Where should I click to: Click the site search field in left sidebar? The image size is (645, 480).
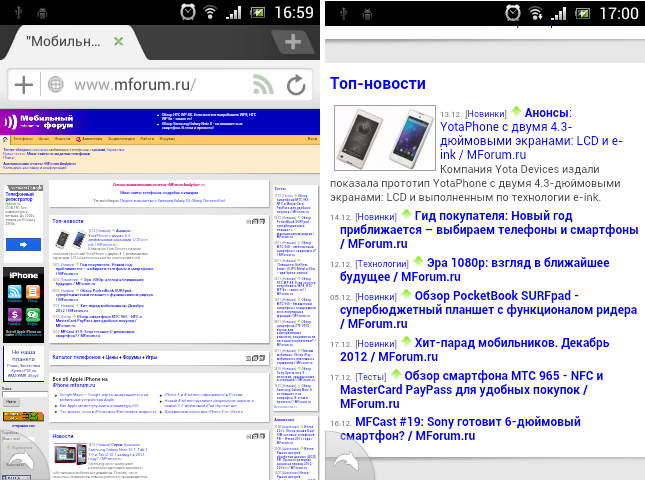(x=25, y=394)
